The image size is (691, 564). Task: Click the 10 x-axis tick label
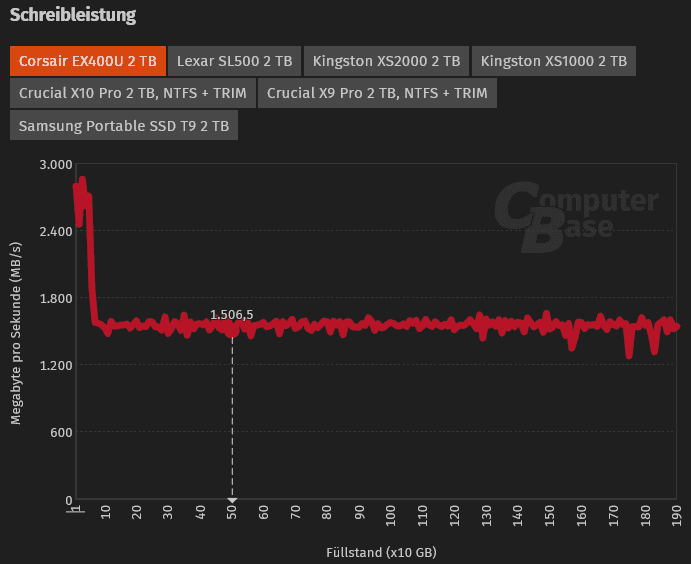(x=105, y=512)
